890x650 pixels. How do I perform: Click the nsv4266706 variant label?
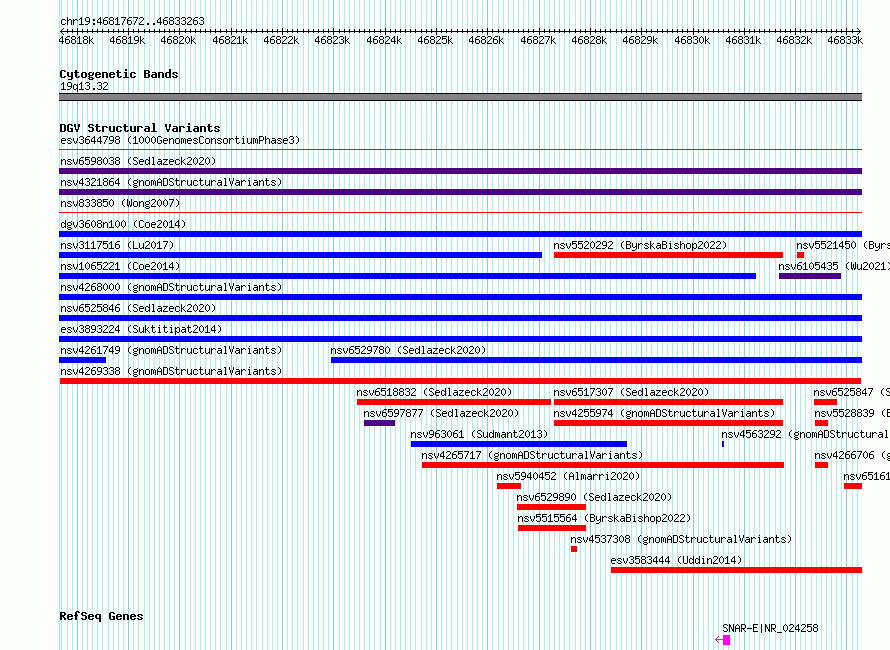(x=851, y=455)
